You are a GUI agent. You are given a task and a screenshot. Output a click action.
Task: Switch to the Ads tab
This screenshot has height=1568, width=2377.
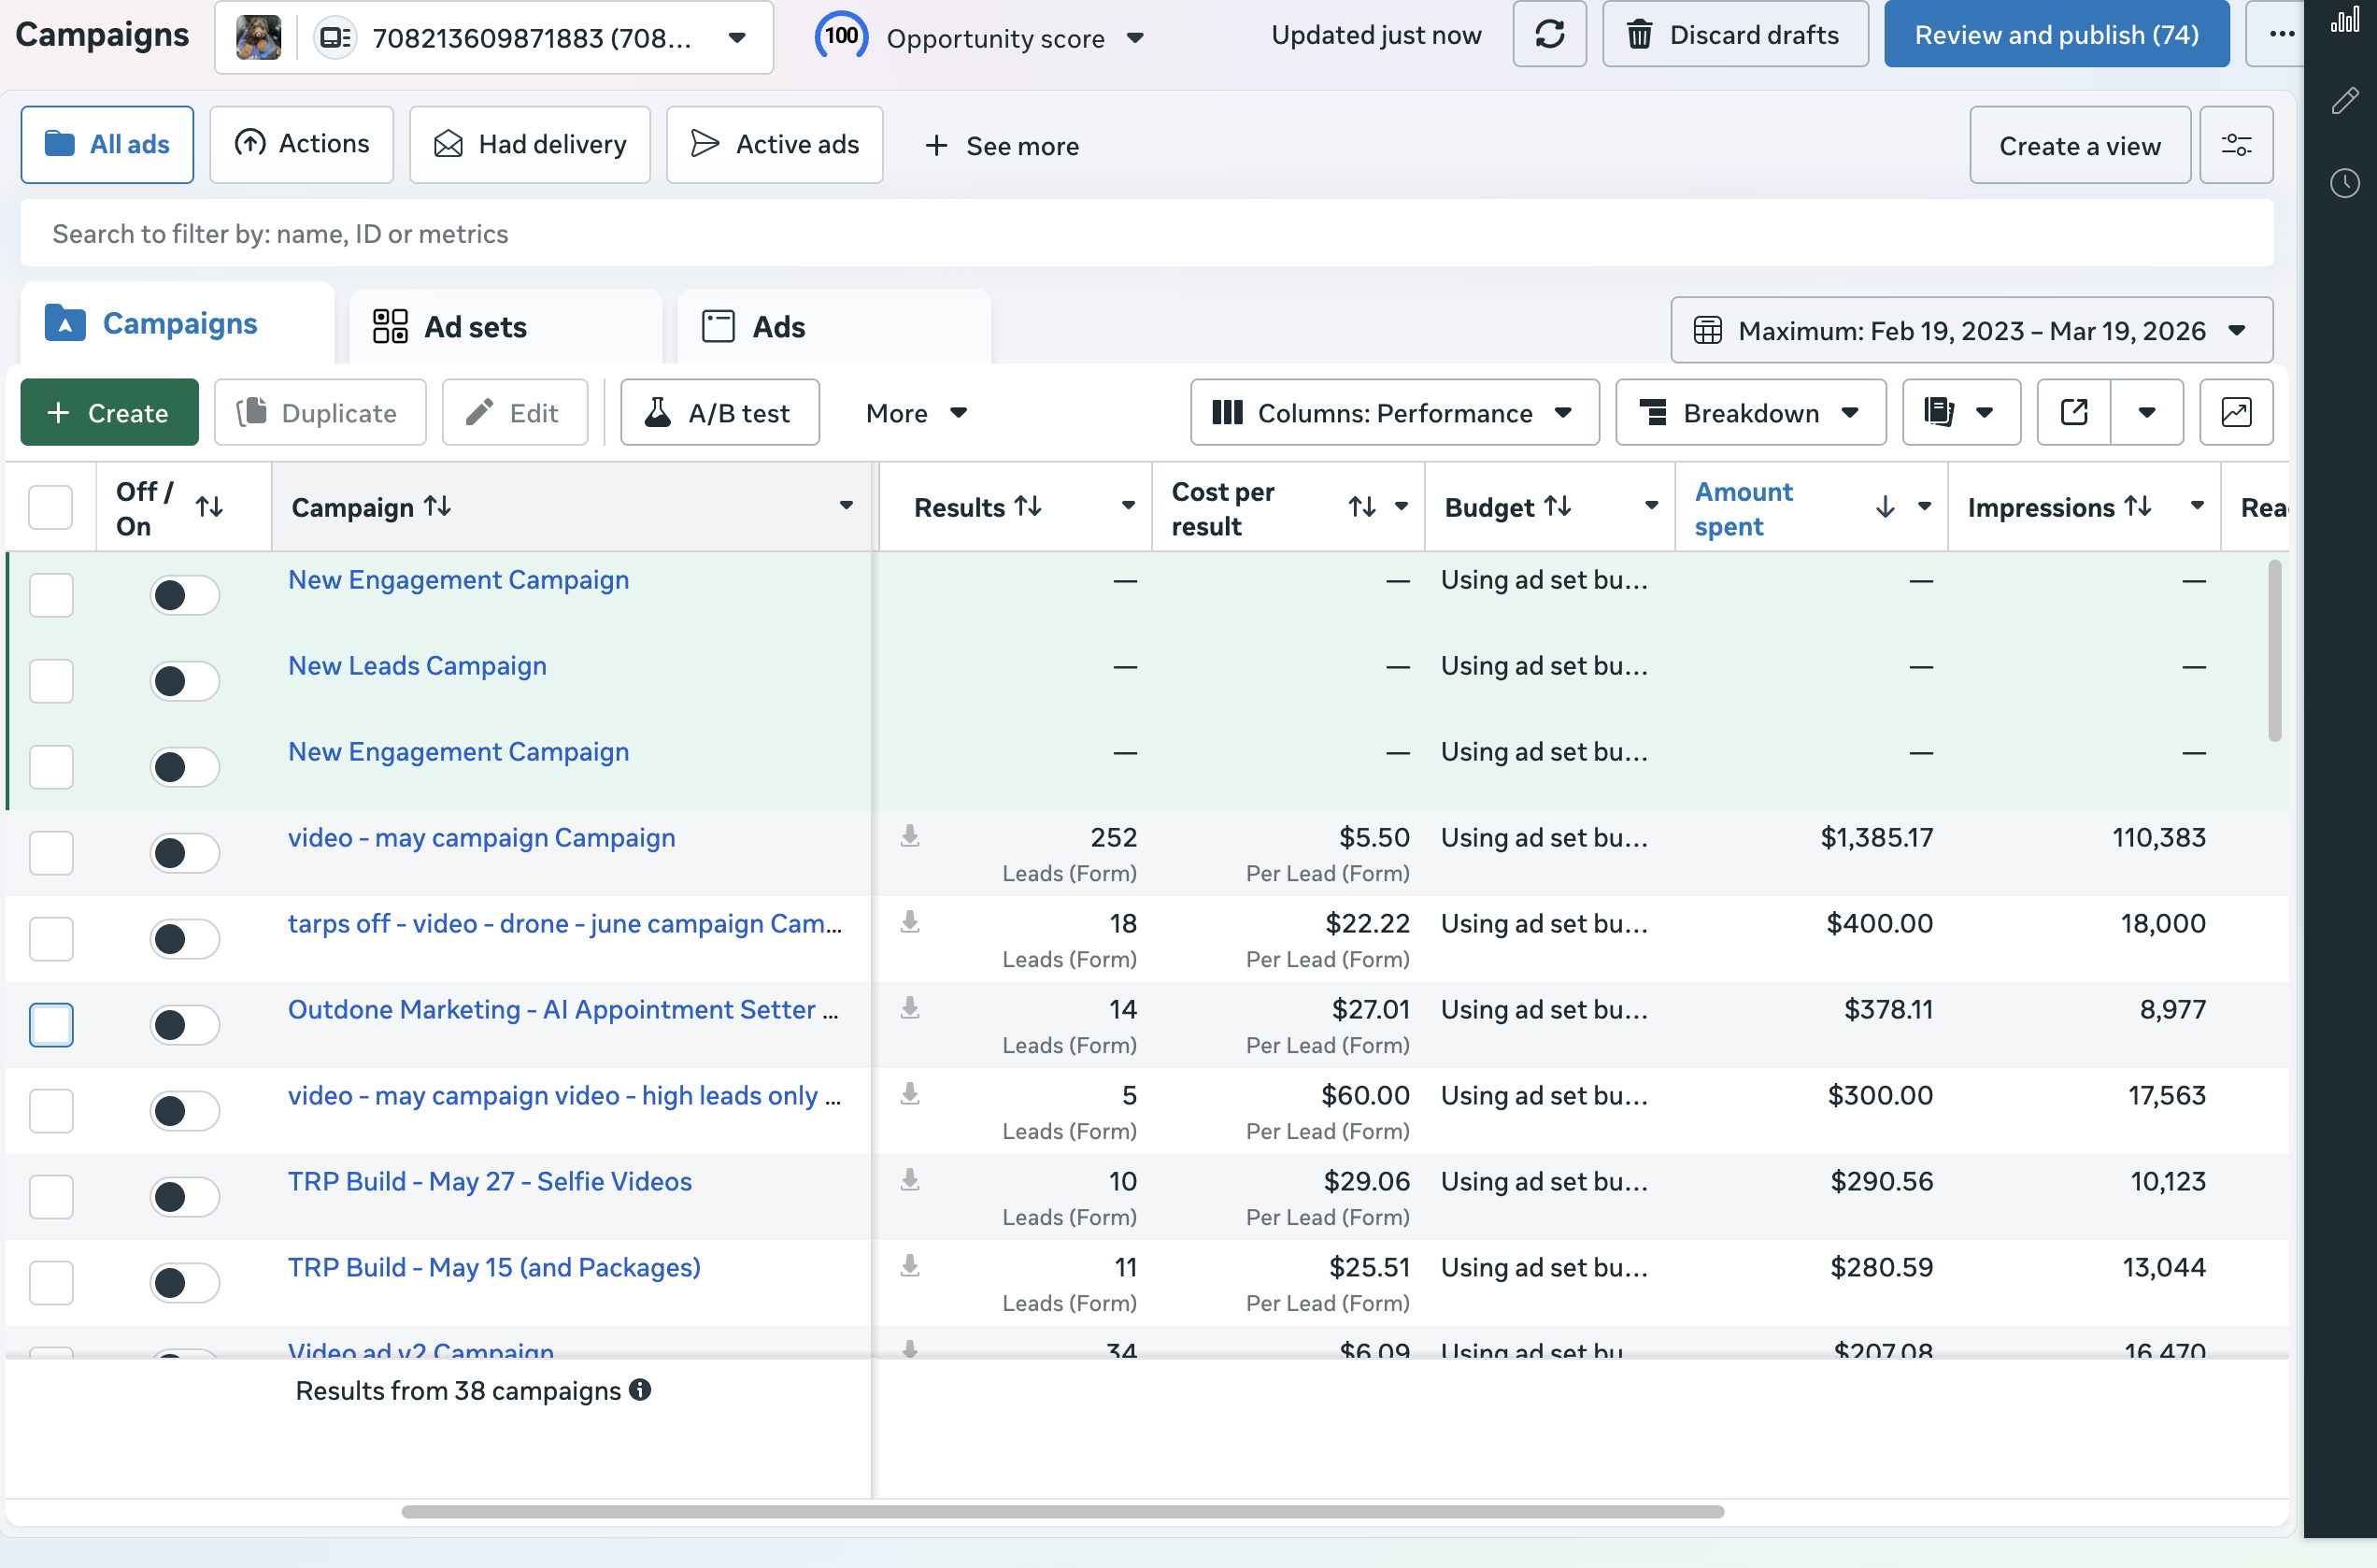[779, 326]
